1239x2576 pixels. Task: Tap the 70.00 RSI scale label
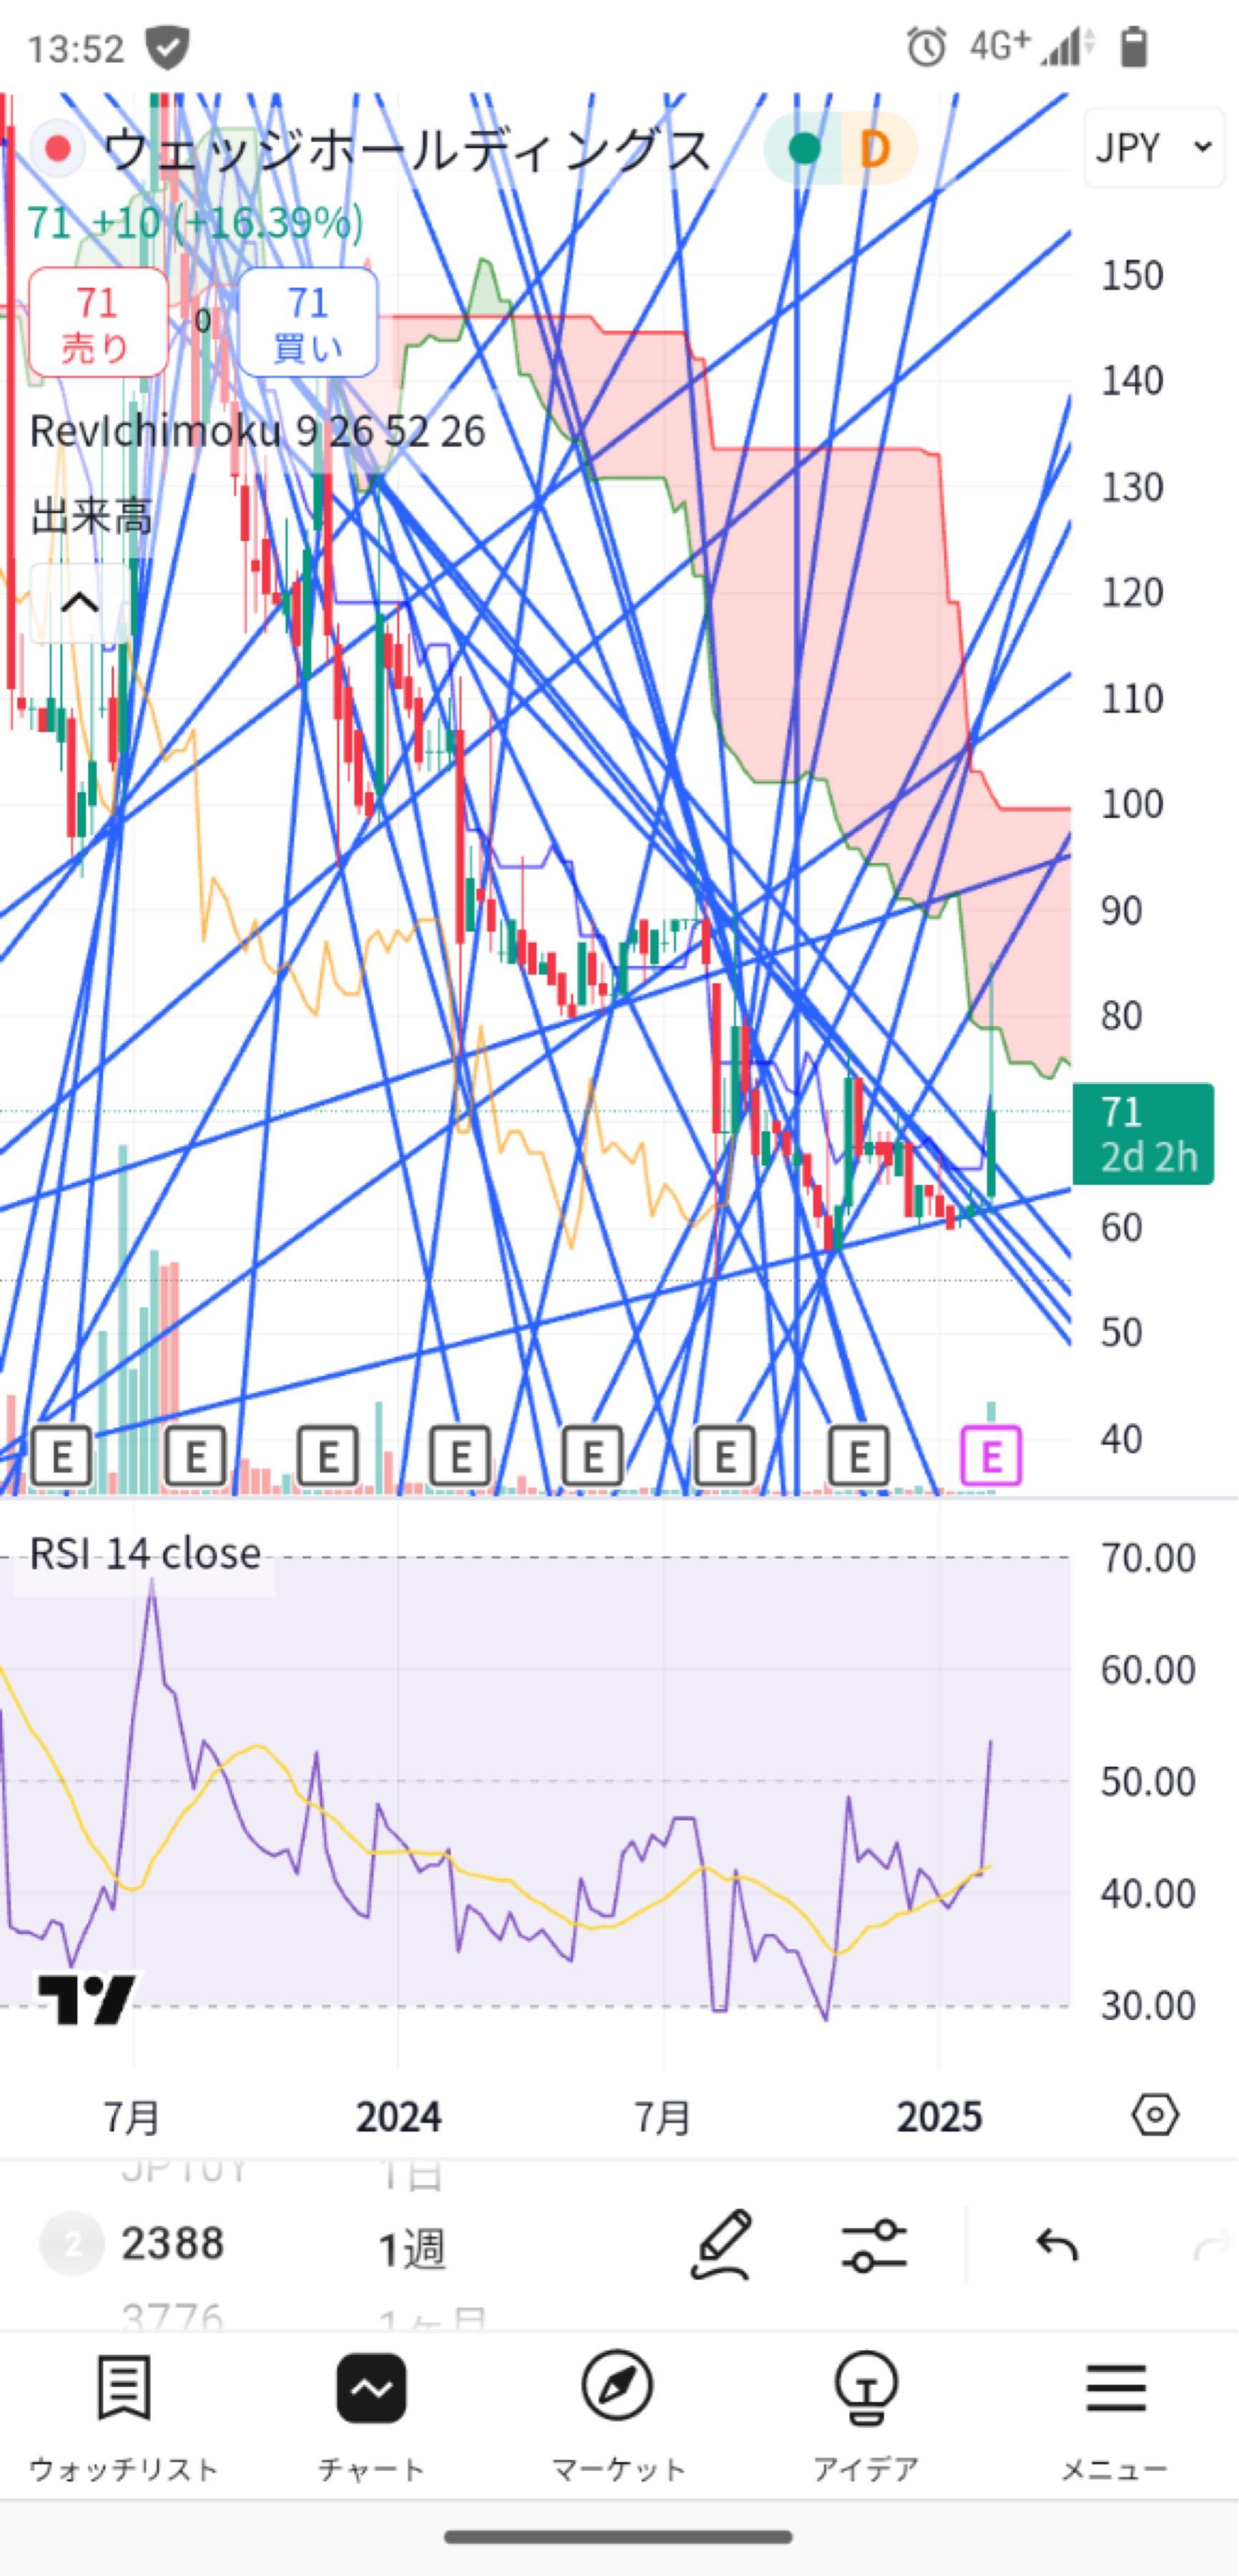pos(1148,1558)
